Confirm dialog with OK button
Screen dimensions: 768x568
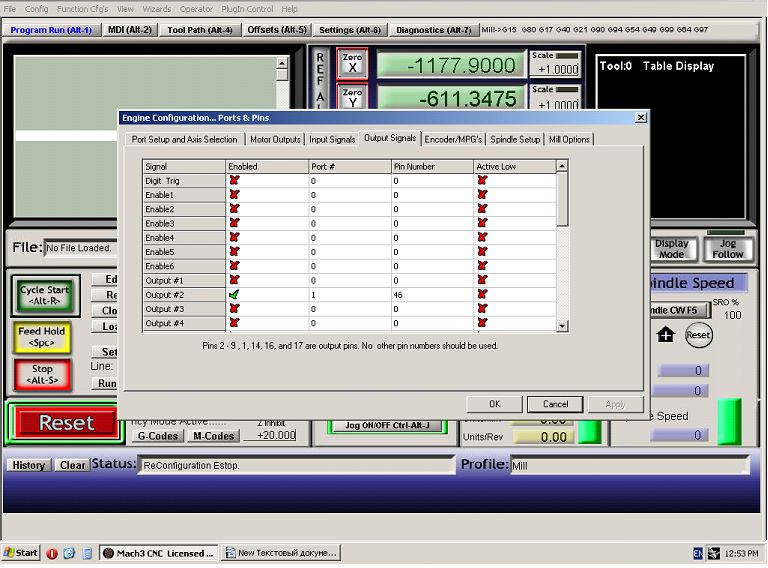[495, 404]
